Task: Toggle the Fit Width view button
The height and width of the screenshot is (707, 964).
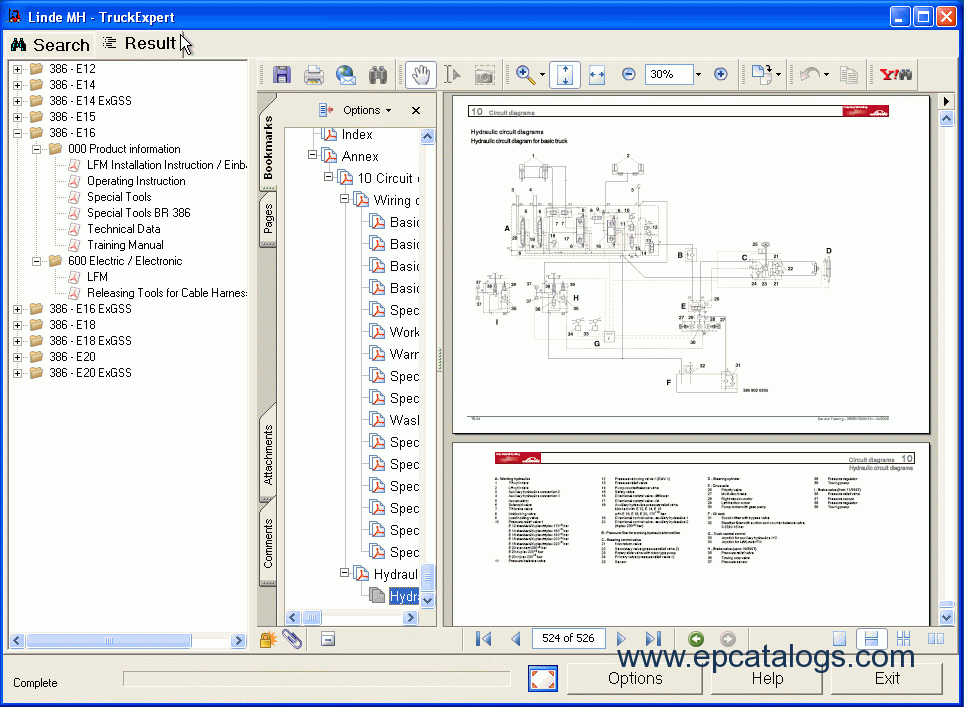Action: point(597,75)
